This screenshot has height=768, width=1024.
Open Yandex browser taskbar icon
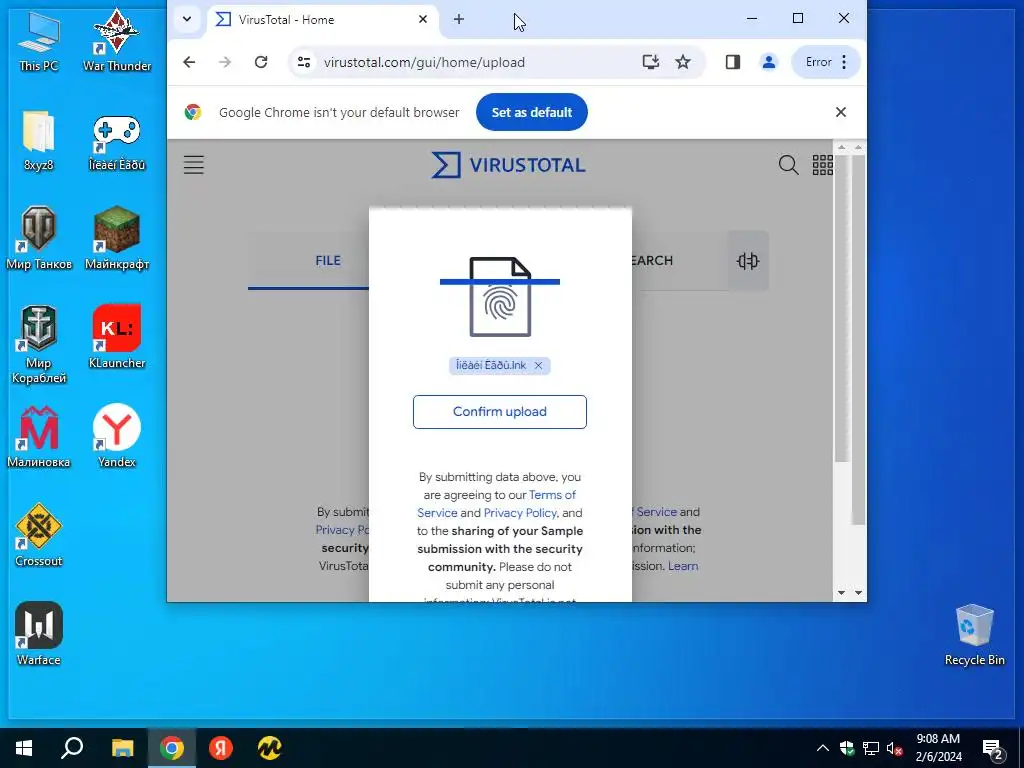[221, 748]
